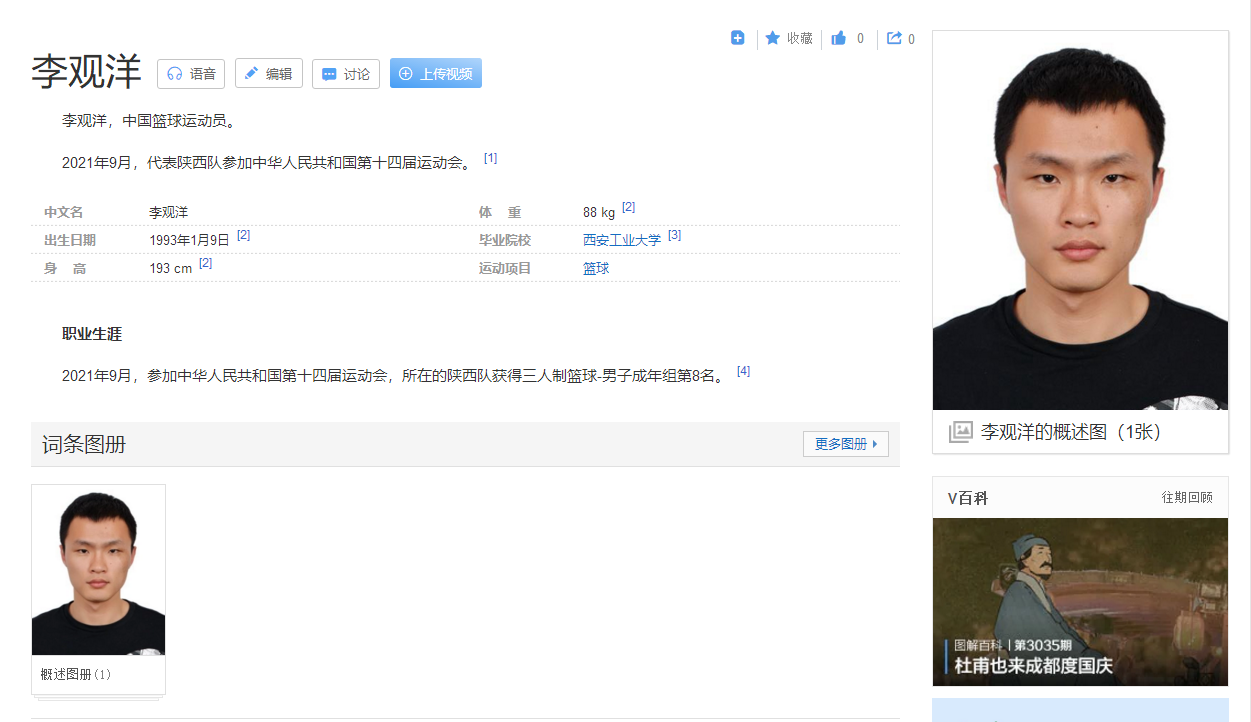This screenshot has width=1251, height=722.
Task: Click the 88 kg weight value
Action: [x=599, y=213]
